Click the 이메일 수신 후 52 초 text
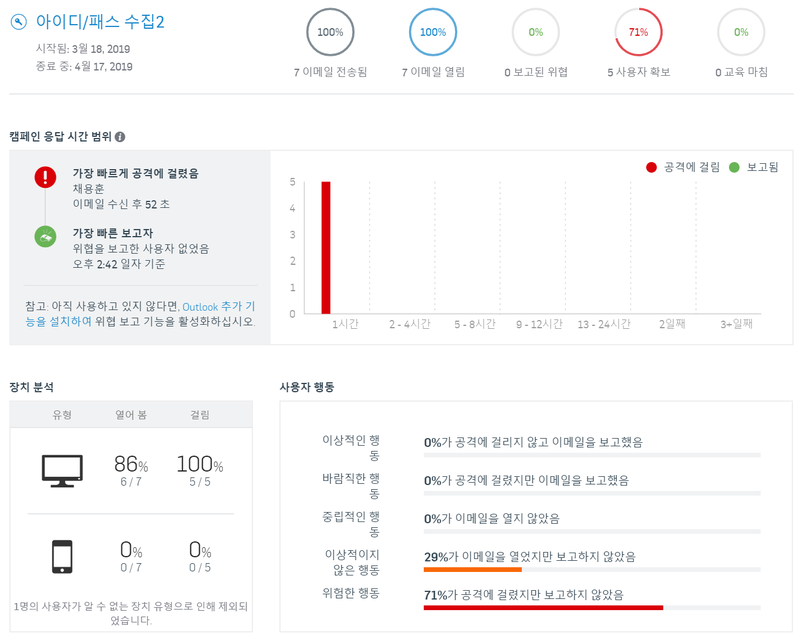The height and width of the screenshot is (643, 800). click(x=121, y=204)
